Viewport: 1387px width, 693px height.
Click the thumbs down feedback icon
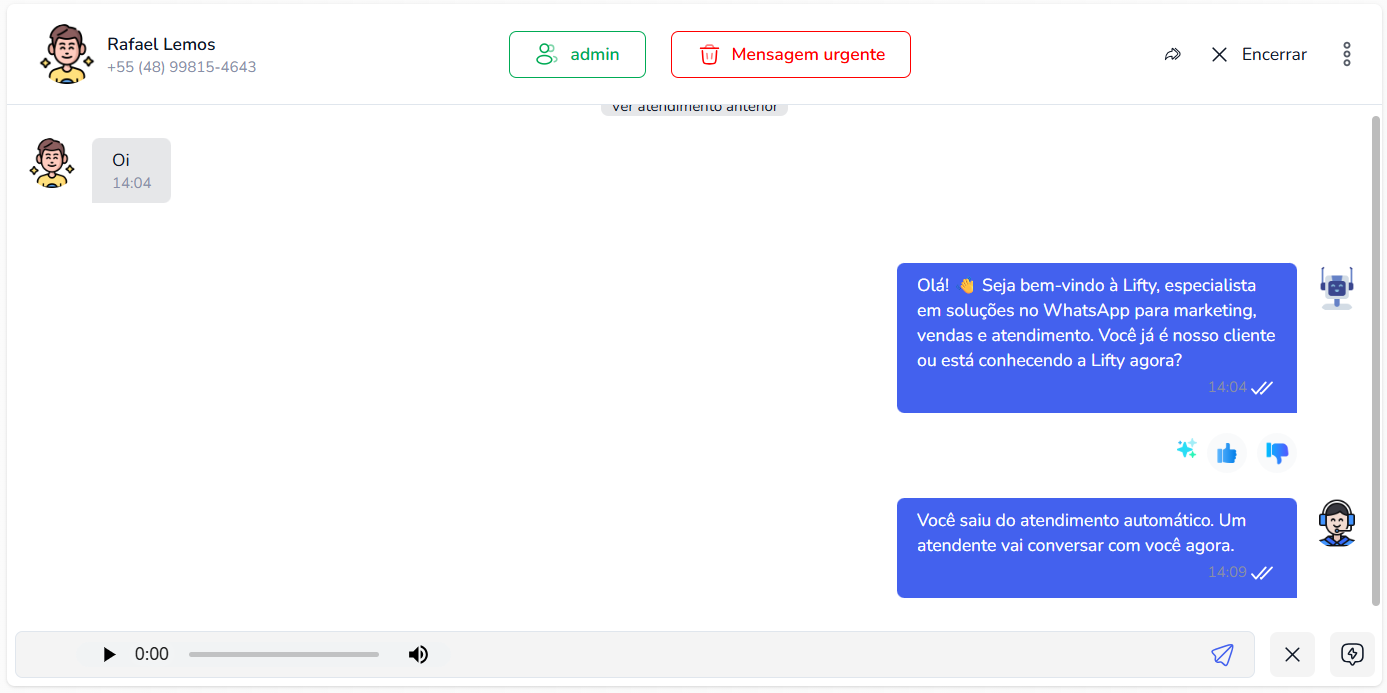(1277, 453)
